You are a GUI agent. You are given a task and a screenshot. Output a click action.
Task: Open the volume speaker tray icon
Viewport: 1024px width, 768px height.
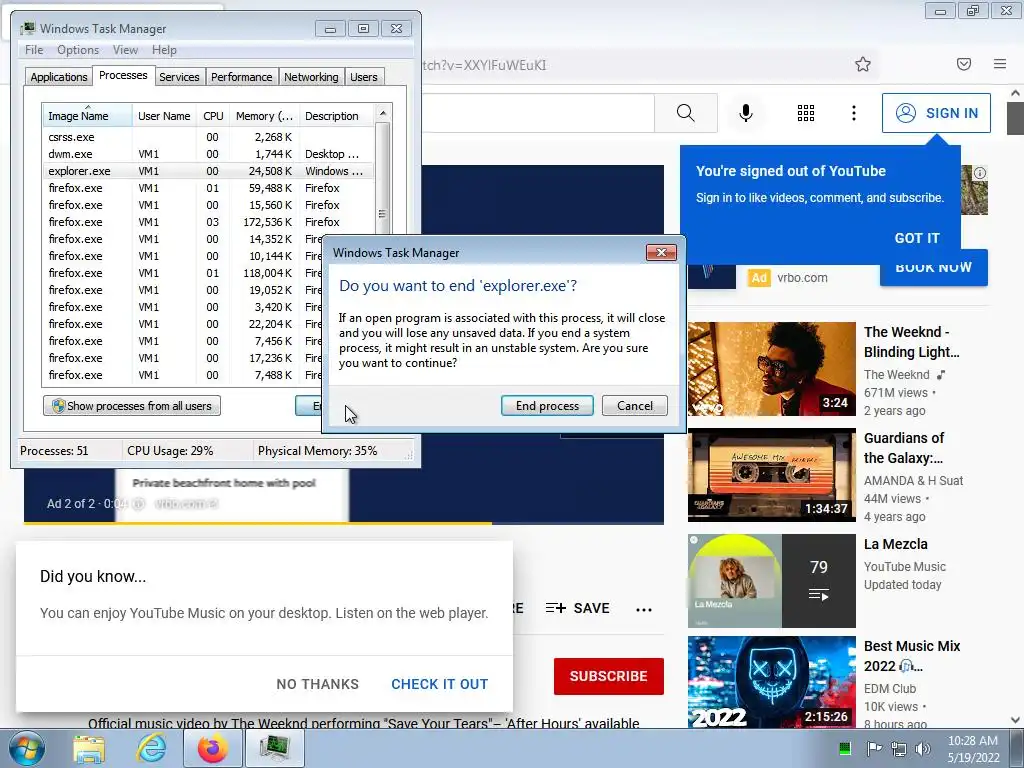pos(923,749)
